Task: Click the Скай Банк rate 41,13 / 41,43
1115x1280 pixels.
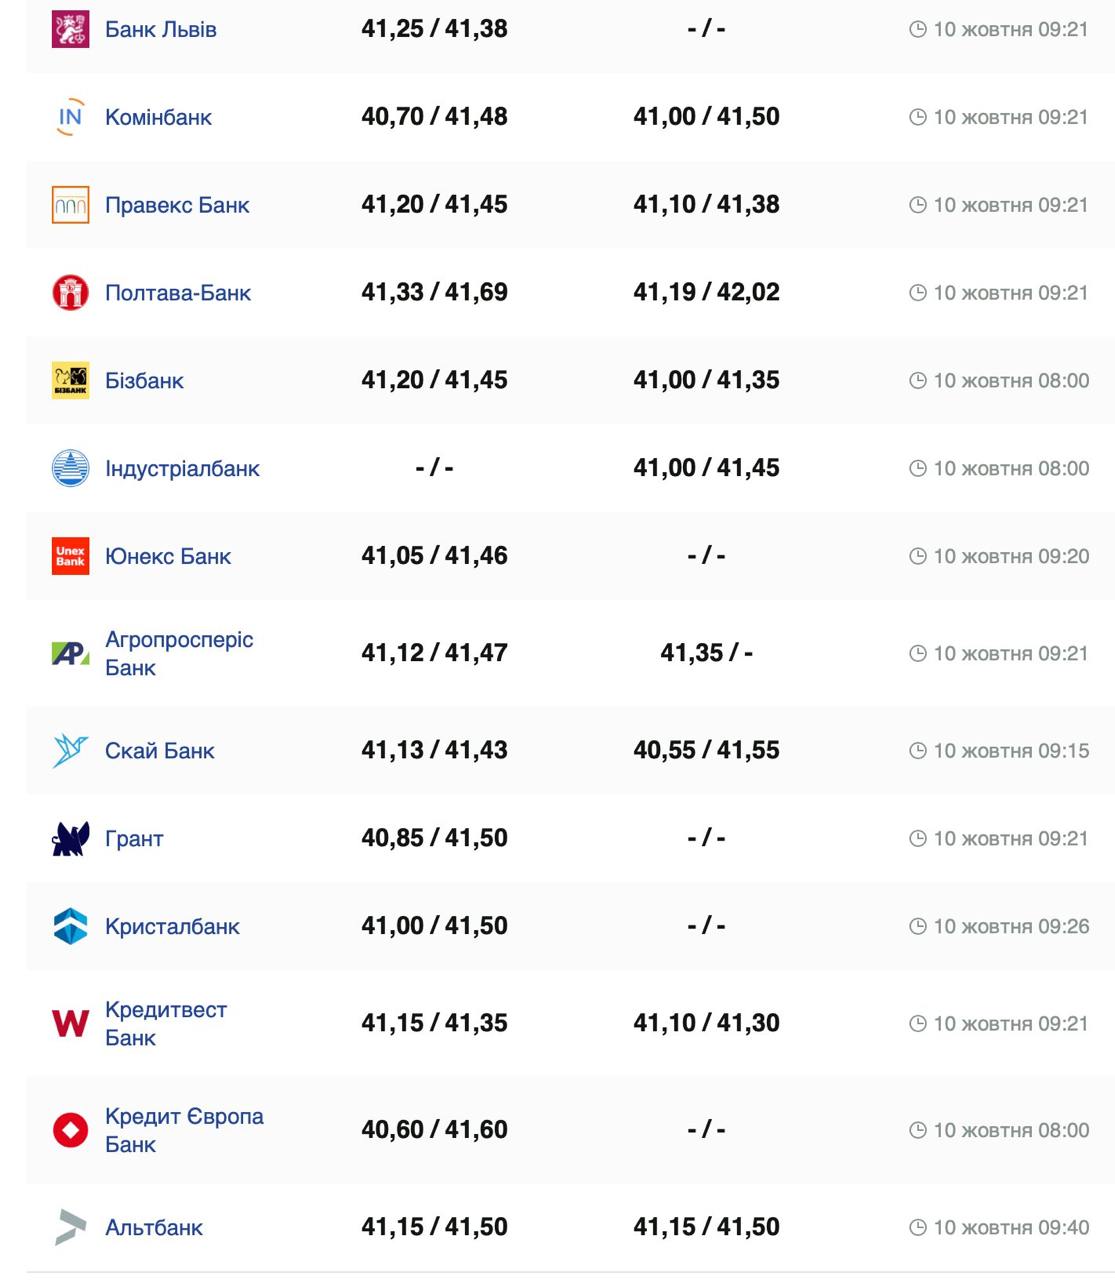Action: (434, 751)
